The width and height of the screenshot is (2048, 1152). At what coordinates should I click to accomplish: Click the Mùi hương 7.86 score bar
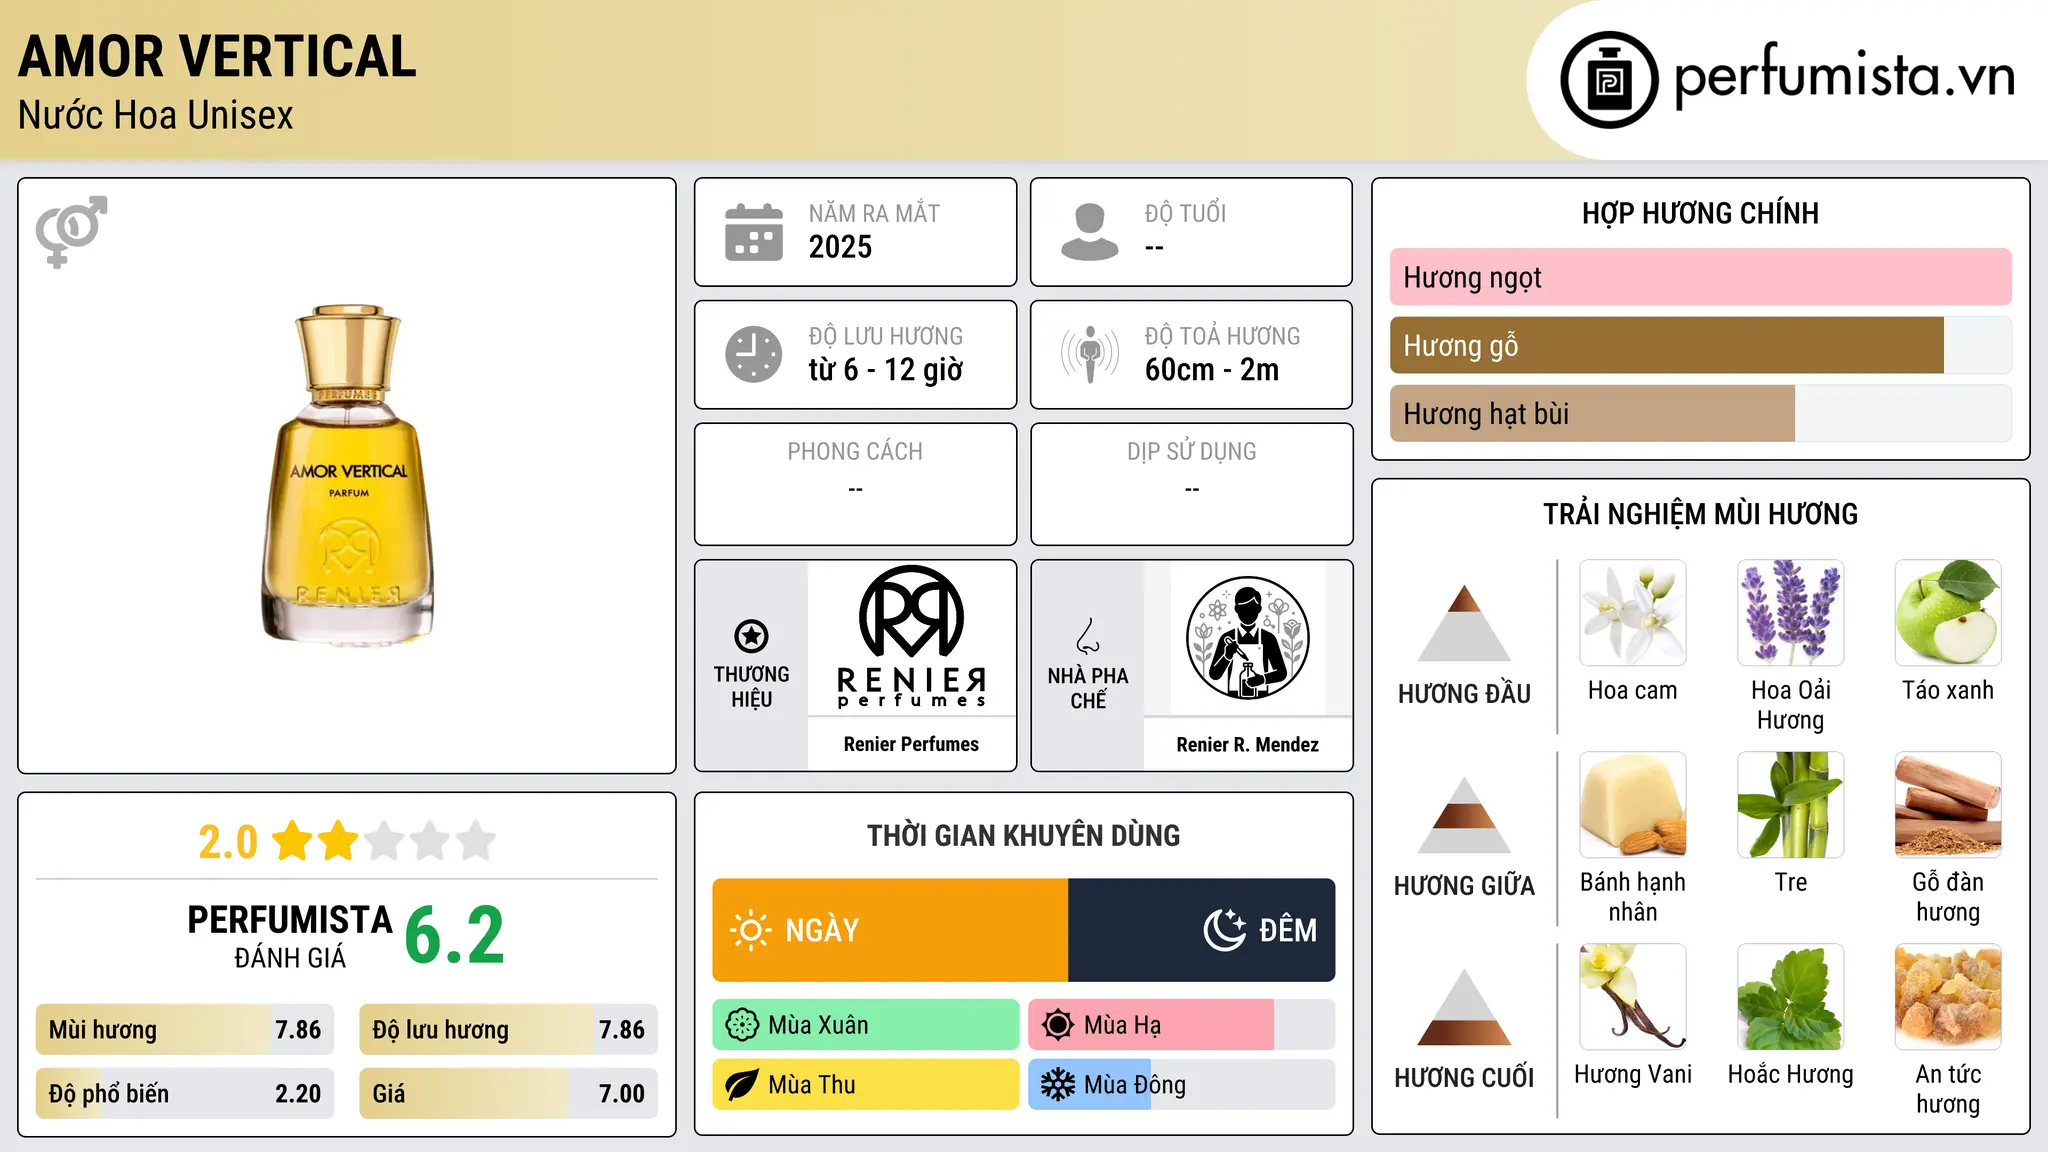point(185,1029)
